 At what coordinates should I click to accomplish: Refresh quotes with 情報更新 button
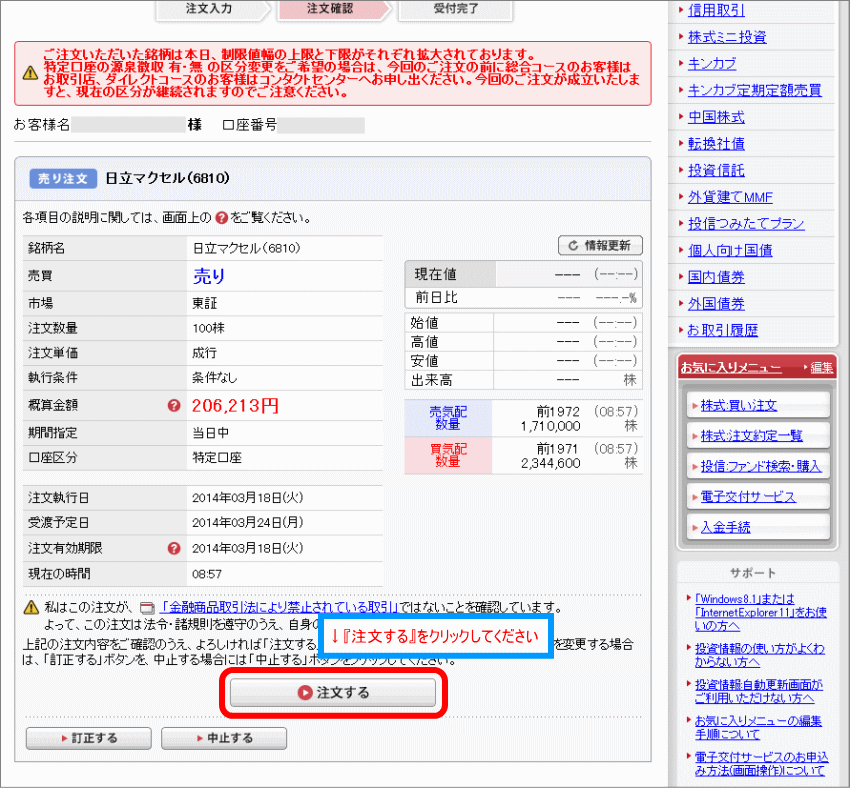pyautogui.click(x=600, y=246)
